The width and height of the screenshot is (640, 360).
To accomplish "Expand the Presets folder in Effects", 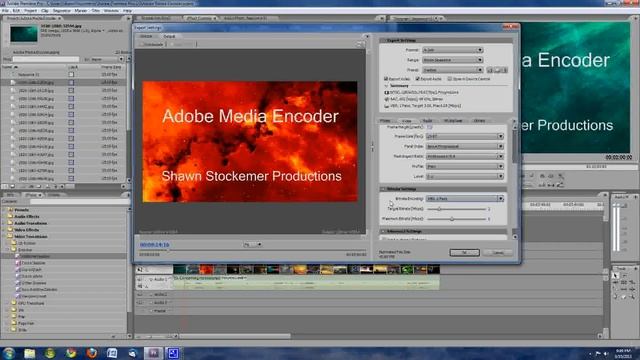I will click(x=4, y=210).
